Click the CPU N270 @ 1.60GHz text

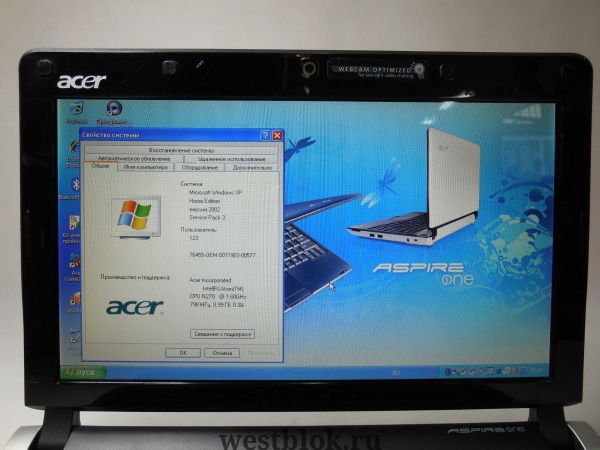coord(218,297)
